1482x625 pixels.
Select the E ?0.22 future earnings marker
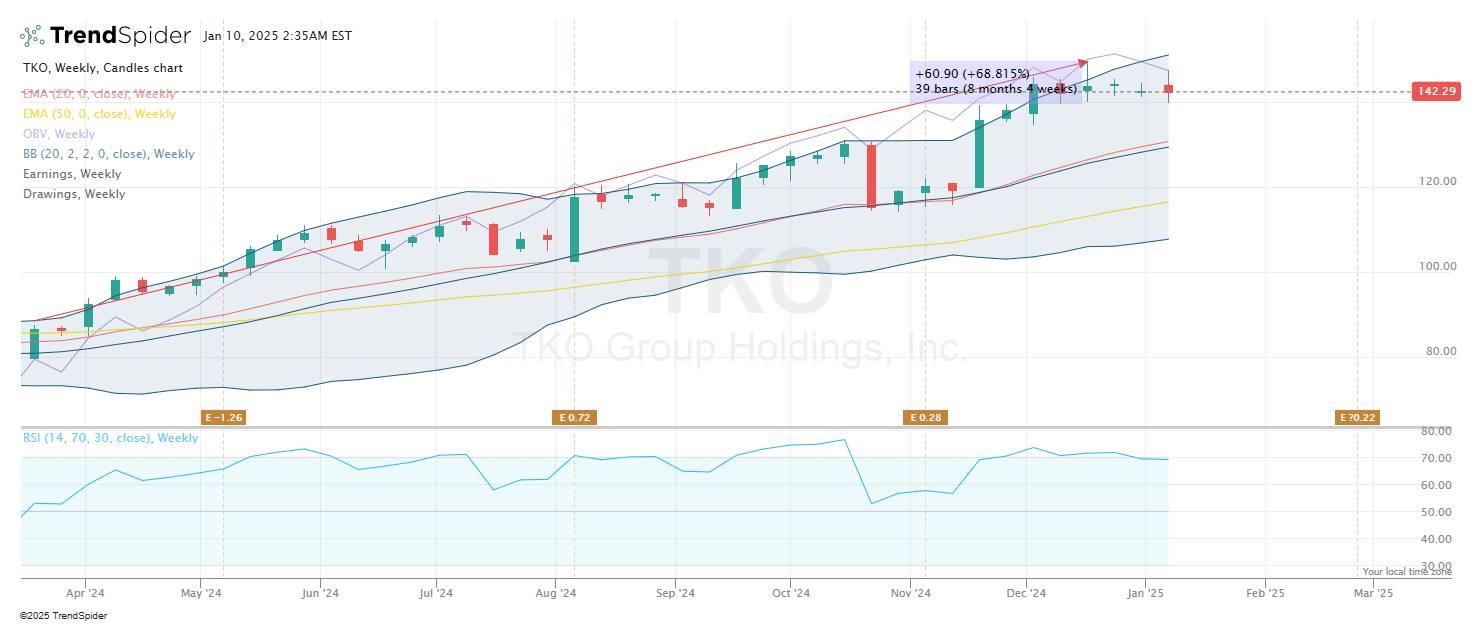coord(1358,417)
